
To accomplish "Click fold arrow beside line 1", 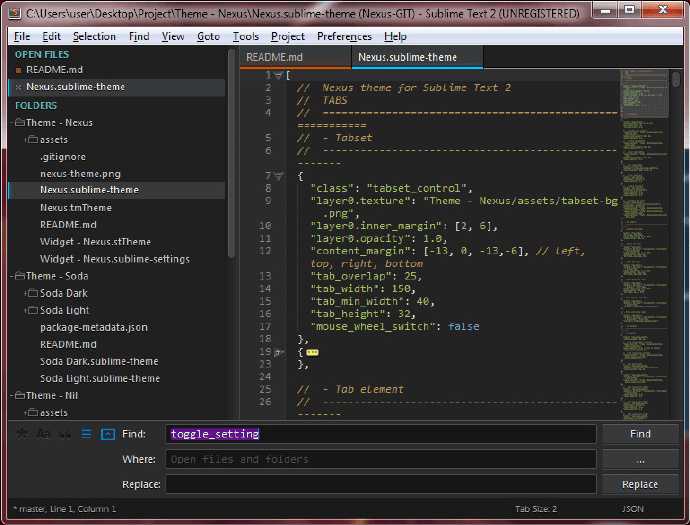I will click(279, 75).
